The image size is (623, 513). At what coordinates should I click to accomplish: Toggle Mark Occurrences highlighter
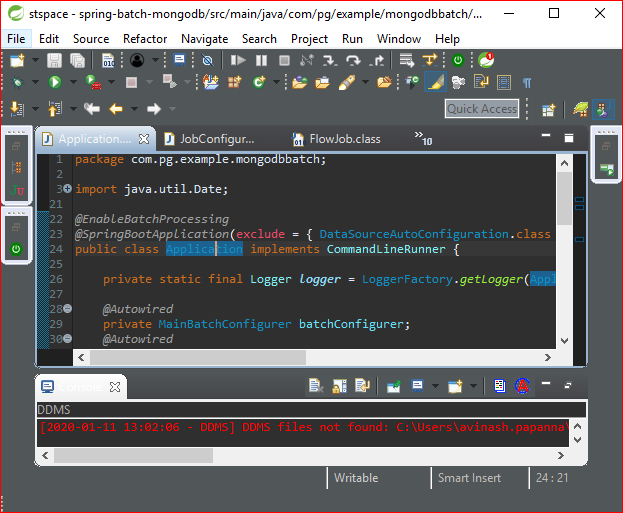pos(435,82)
